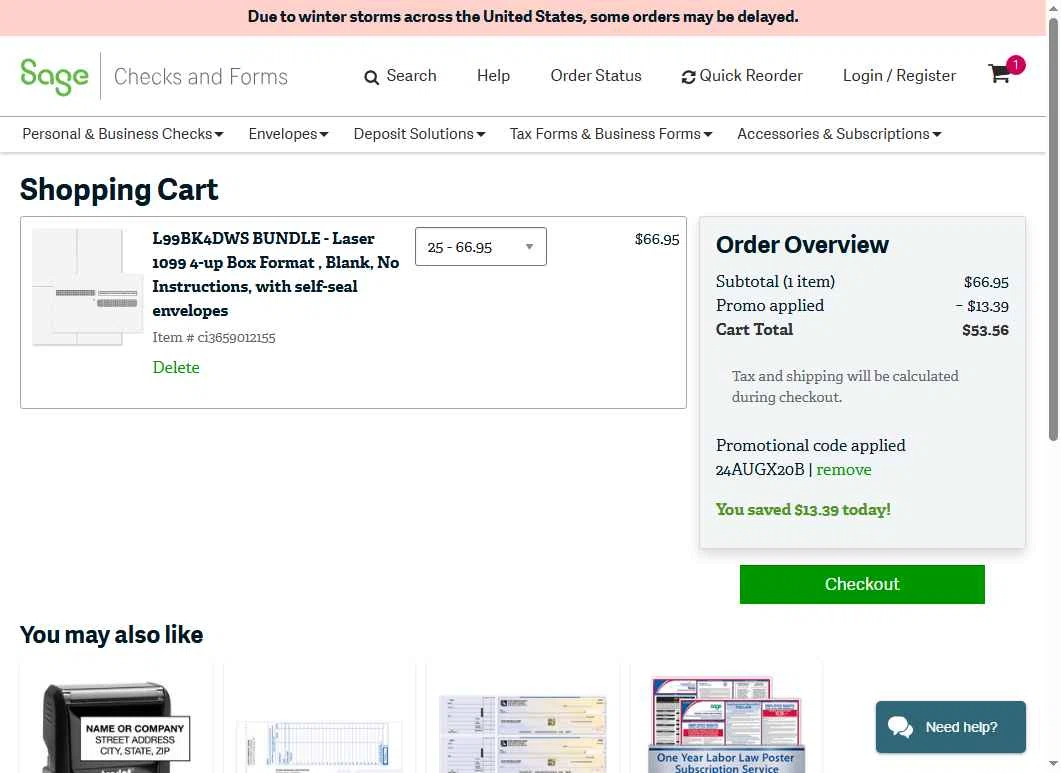This screenshot has width=1061, height=773.
Task: Open the shopping cart icon
Action: tap(999, 74)
